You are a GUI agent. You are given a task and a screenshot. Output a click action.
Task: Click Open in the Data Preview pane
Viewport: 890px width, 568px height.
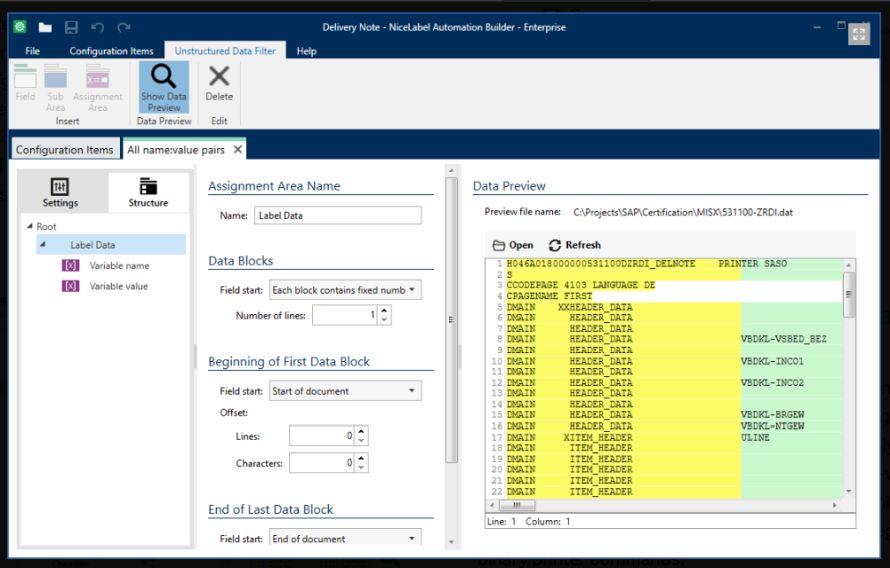(x=513, y=245)
